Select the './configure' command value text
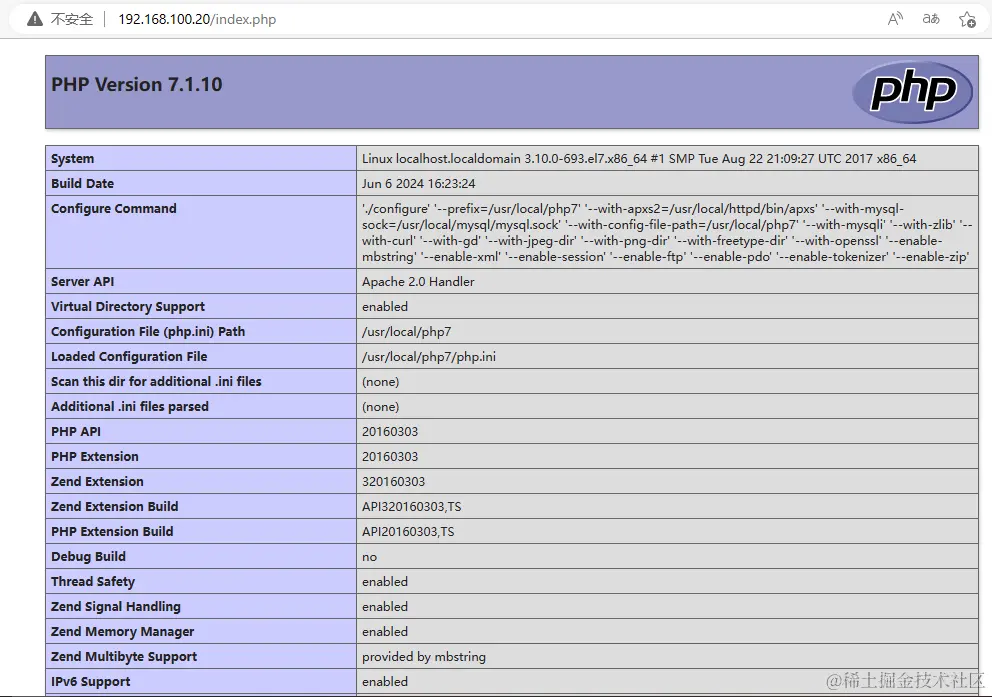This screenshot has width=992, height=697. click(667, 233)
